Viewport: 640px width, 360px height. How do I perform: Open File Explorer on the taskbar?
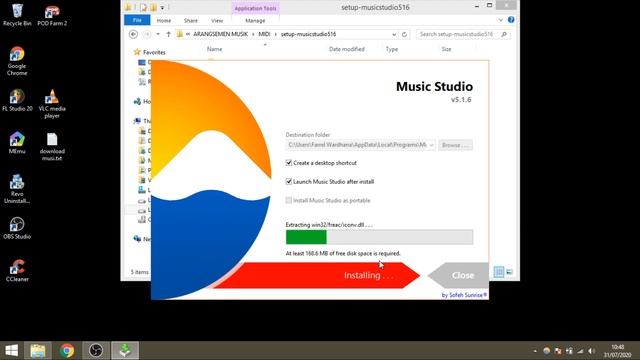coord(38,351)
